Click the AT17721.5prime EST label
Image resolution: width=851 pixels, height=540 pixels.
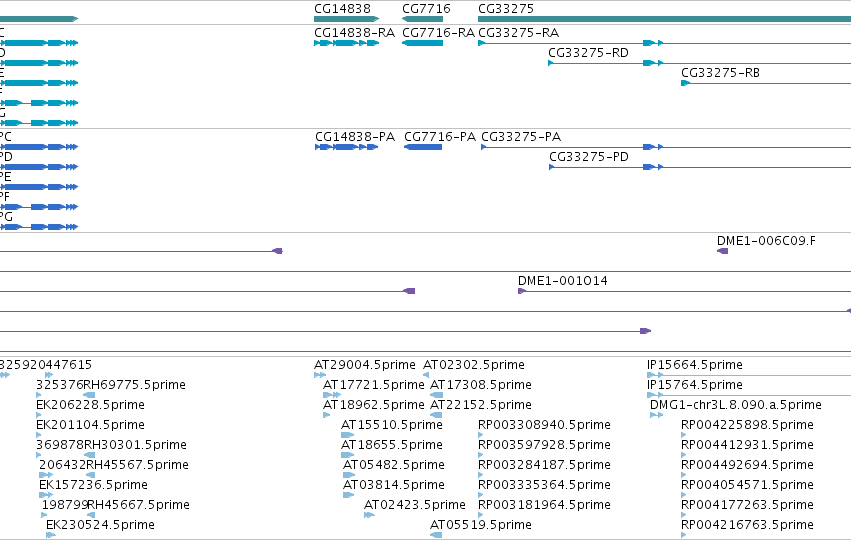click(373, 385)
